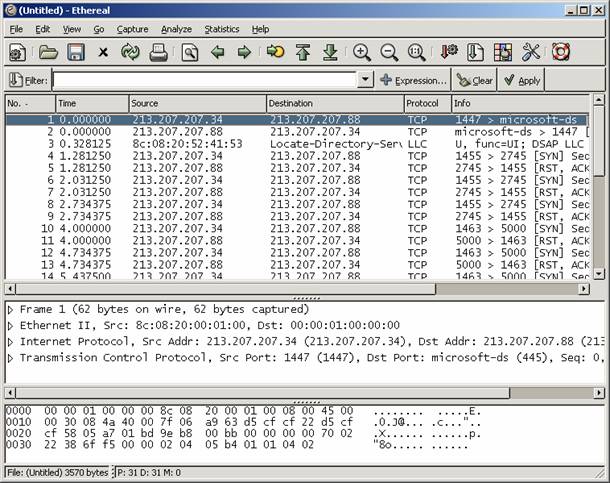Jump to first packet icon
The image size is (610, 483).
303,52
